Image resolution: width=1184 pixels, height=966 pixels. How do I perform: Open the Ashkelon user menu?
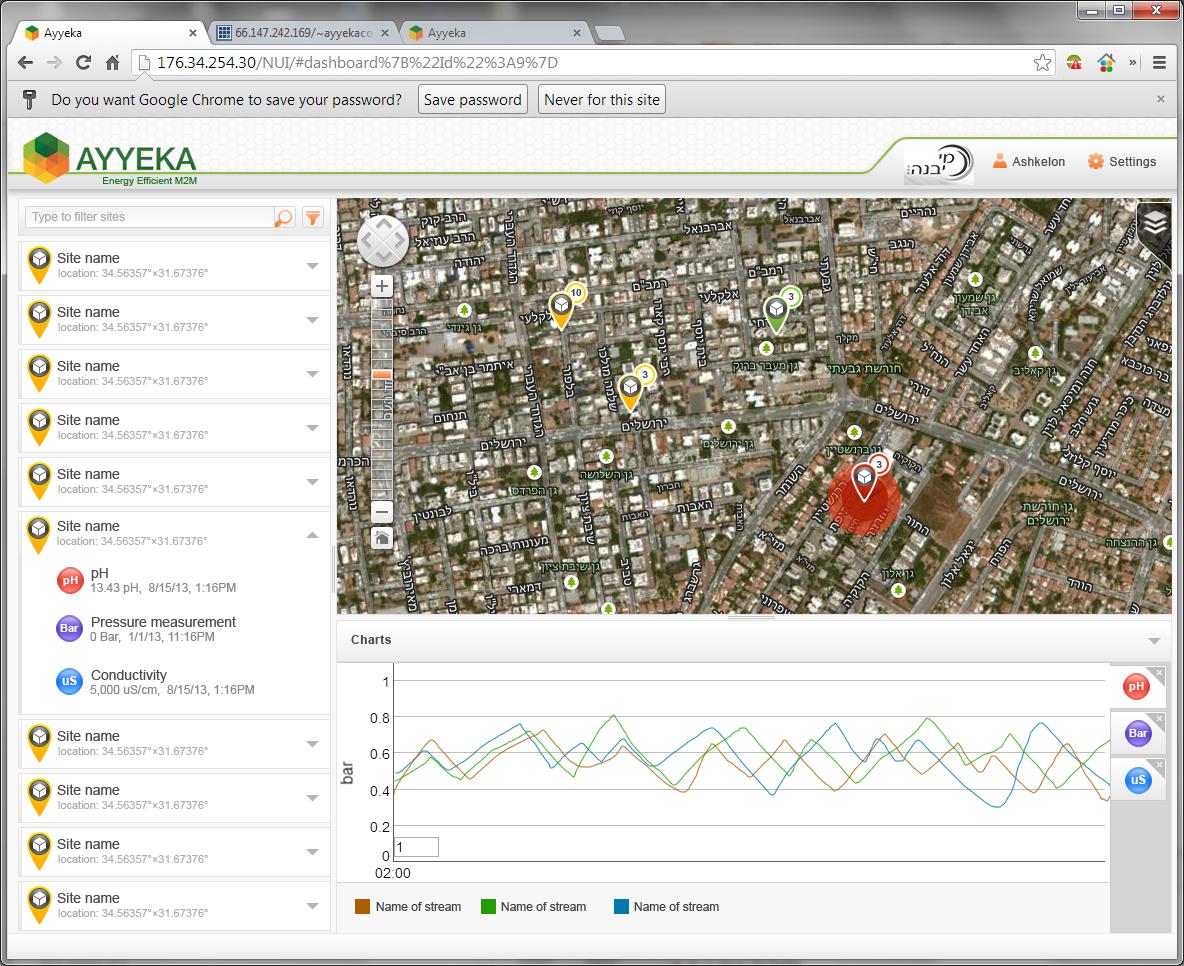tap(1028, 162)
